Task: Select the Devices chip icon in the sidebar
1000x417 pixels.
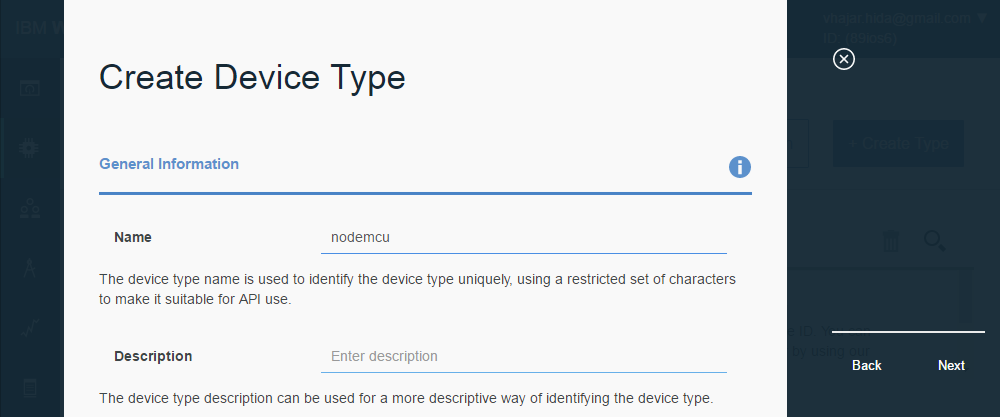Action: (29, 149)
